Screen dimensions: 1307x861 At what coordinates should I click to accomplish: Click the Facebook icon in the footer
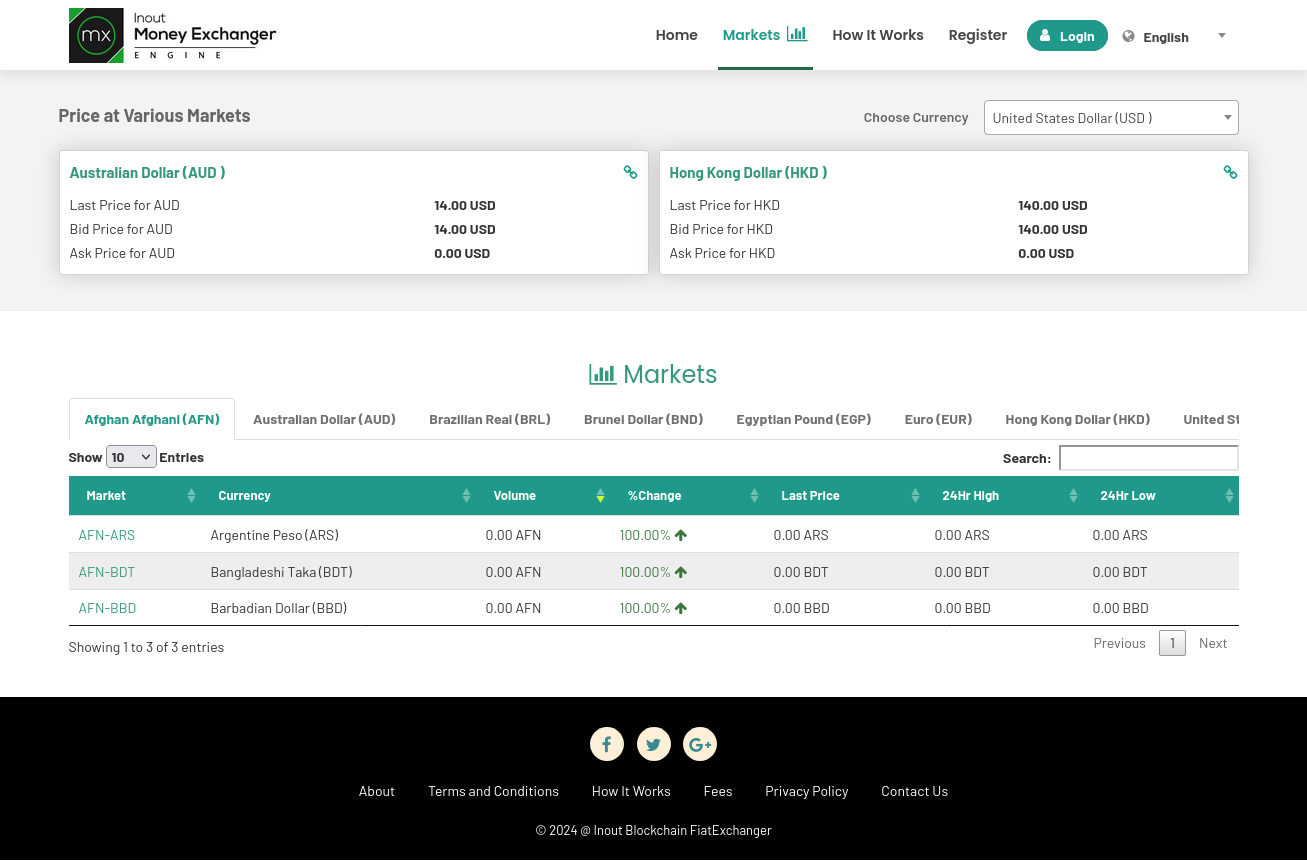tap(607, 744)
